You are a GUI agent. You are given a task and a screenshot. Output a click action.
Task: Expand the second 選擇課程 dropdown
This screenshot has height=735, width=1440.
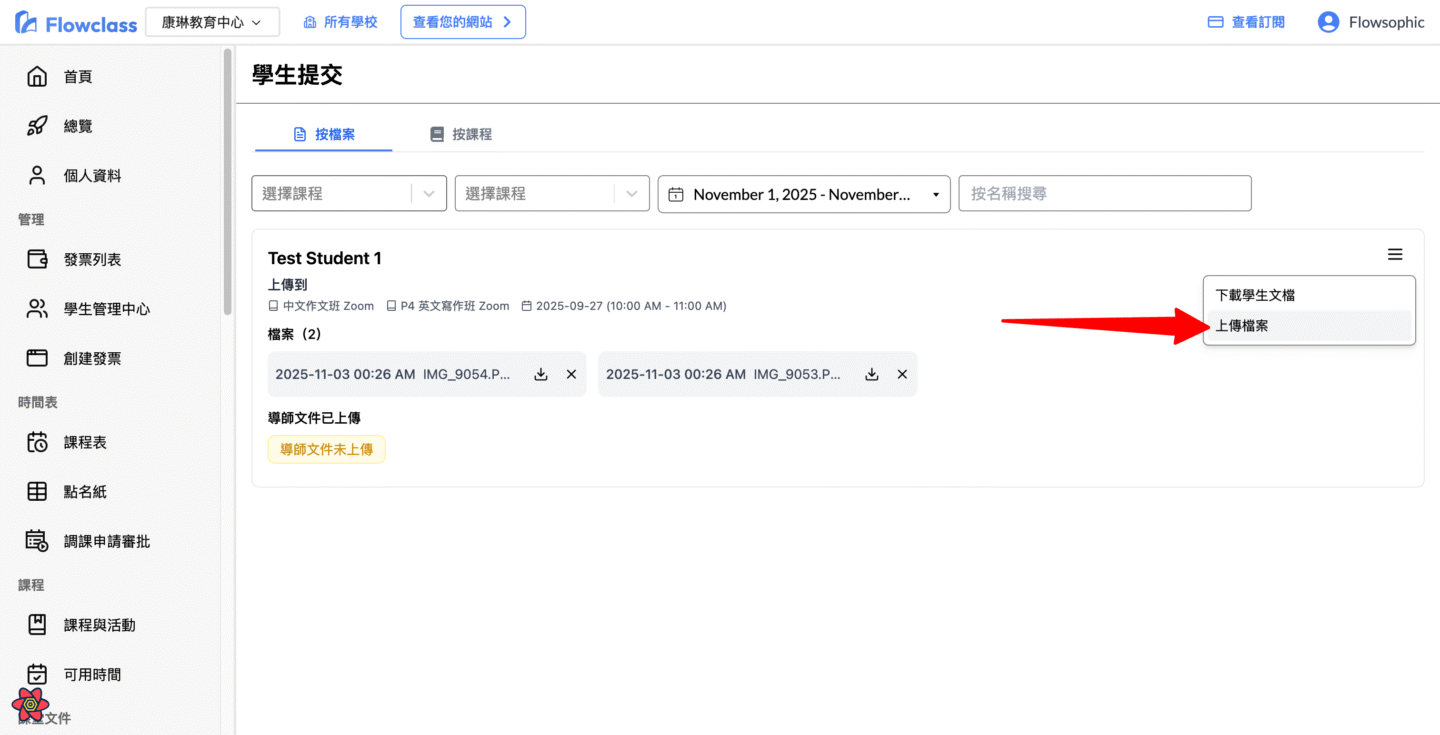click(x=538, y=194)
